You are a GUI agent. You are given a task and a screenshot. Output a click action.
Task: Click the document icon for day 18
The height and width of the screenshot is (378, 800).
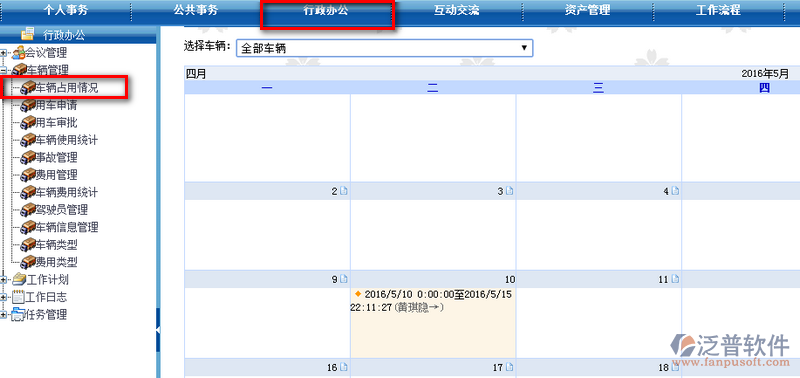click(x=675, y=367)
